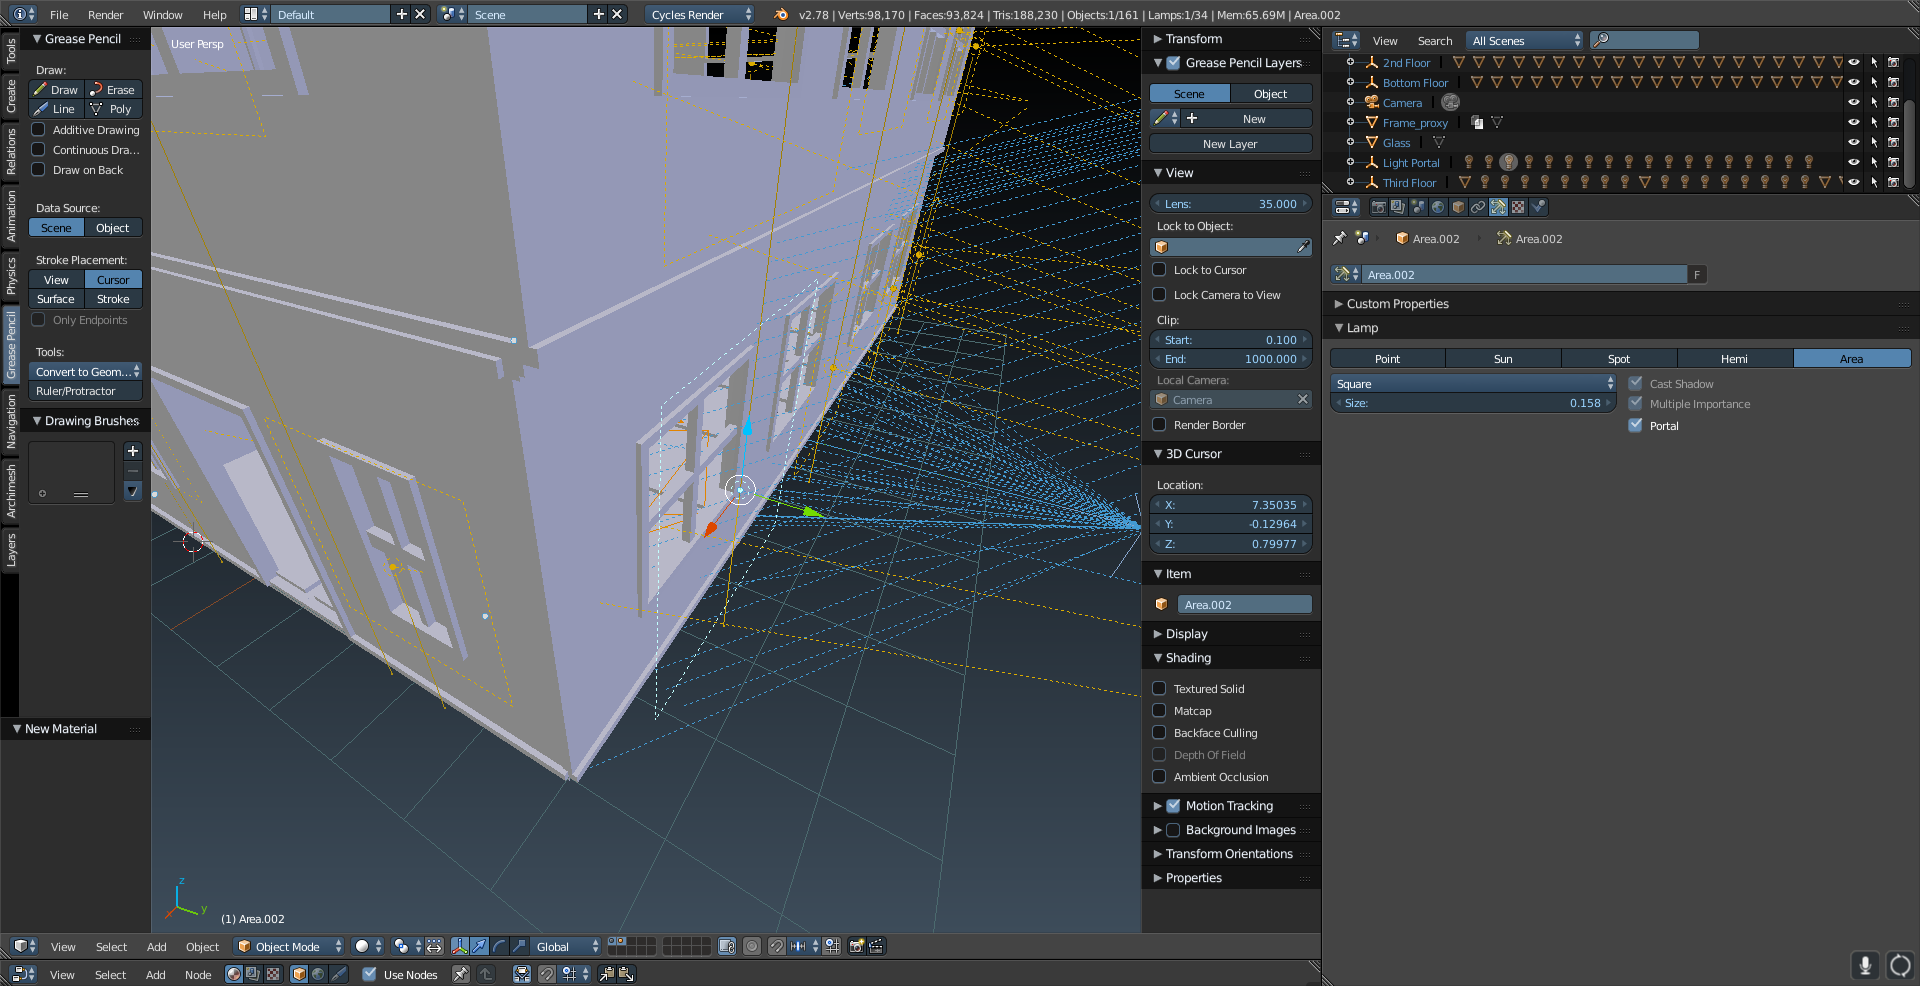Toggle the 3D manipulator translate arrow icon

pyautogui.click(x=479, y=946)
